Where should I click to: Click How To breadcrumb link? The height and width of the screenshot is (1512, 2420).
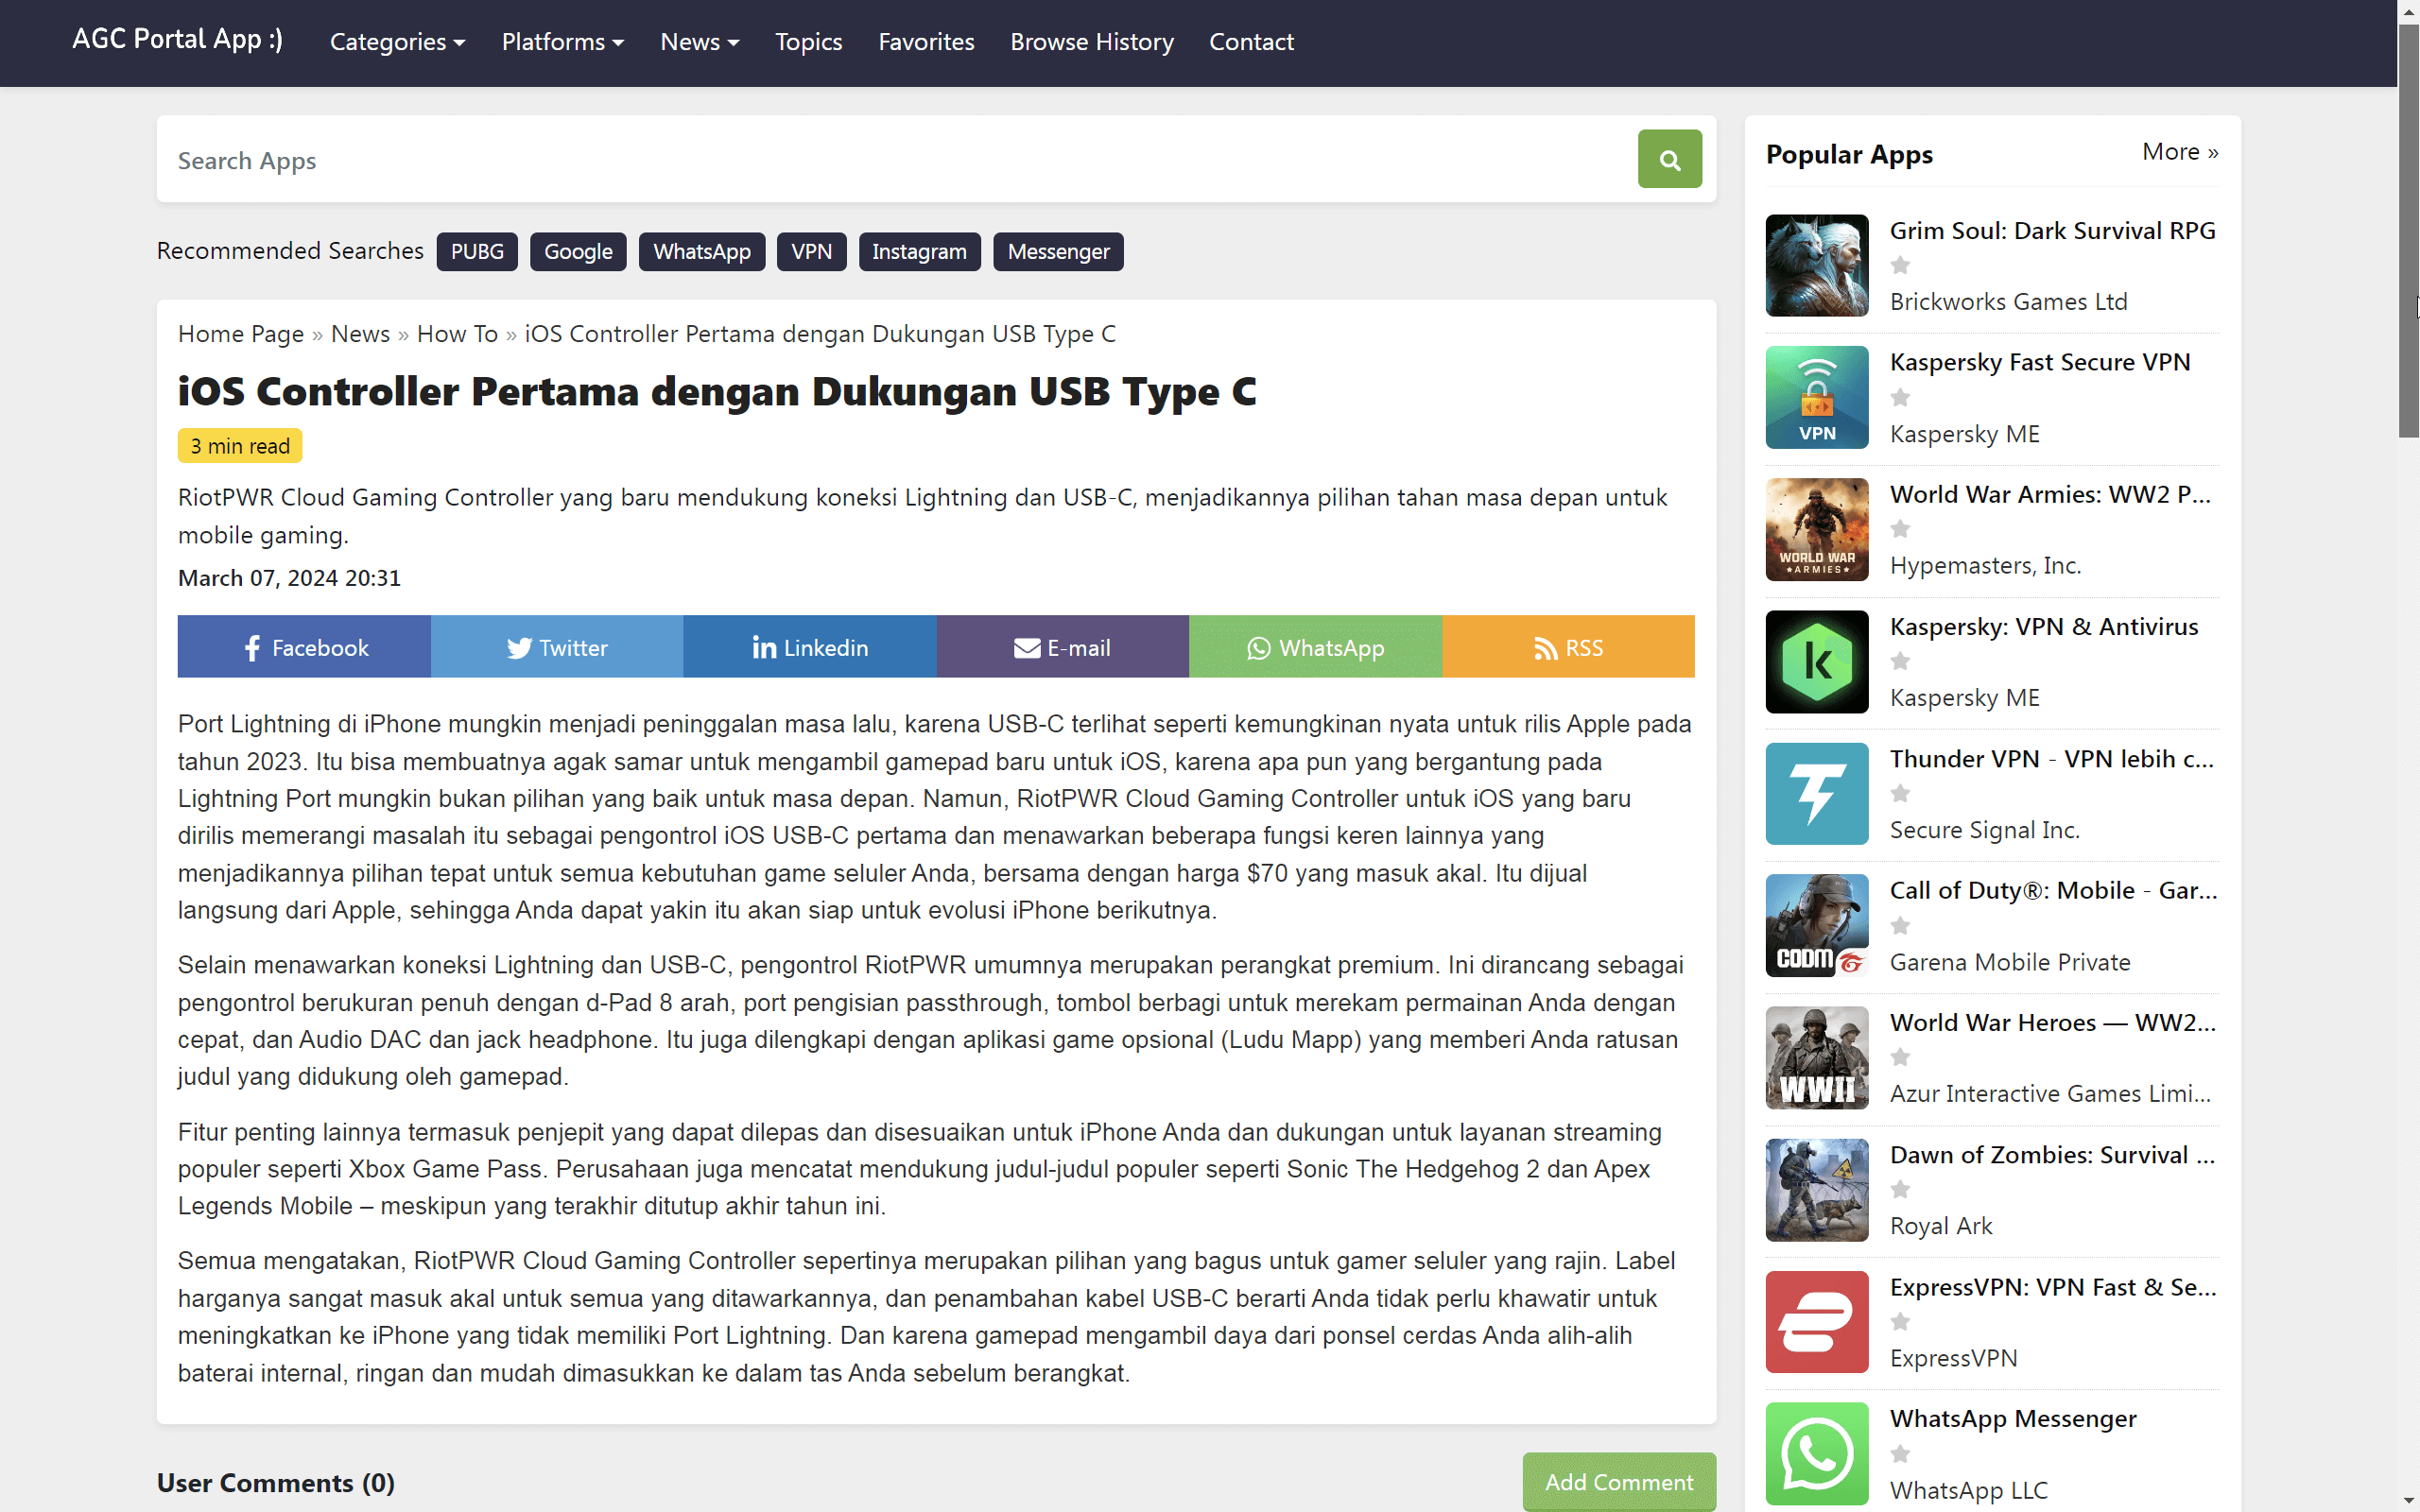tap(457, 334)
